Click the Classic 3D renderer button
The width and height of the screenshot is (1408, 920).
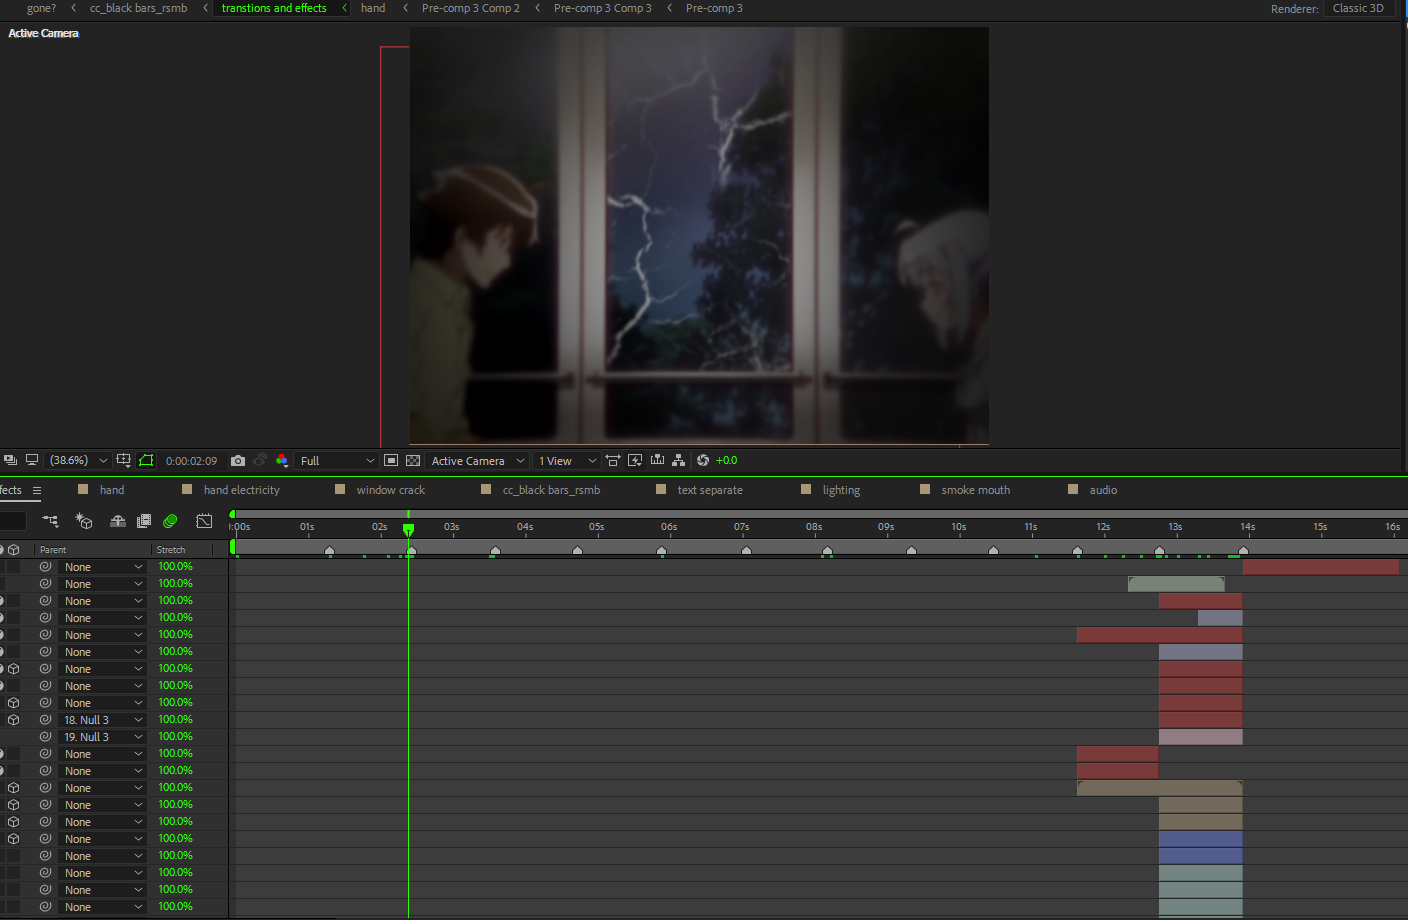tap(1358, 8)
